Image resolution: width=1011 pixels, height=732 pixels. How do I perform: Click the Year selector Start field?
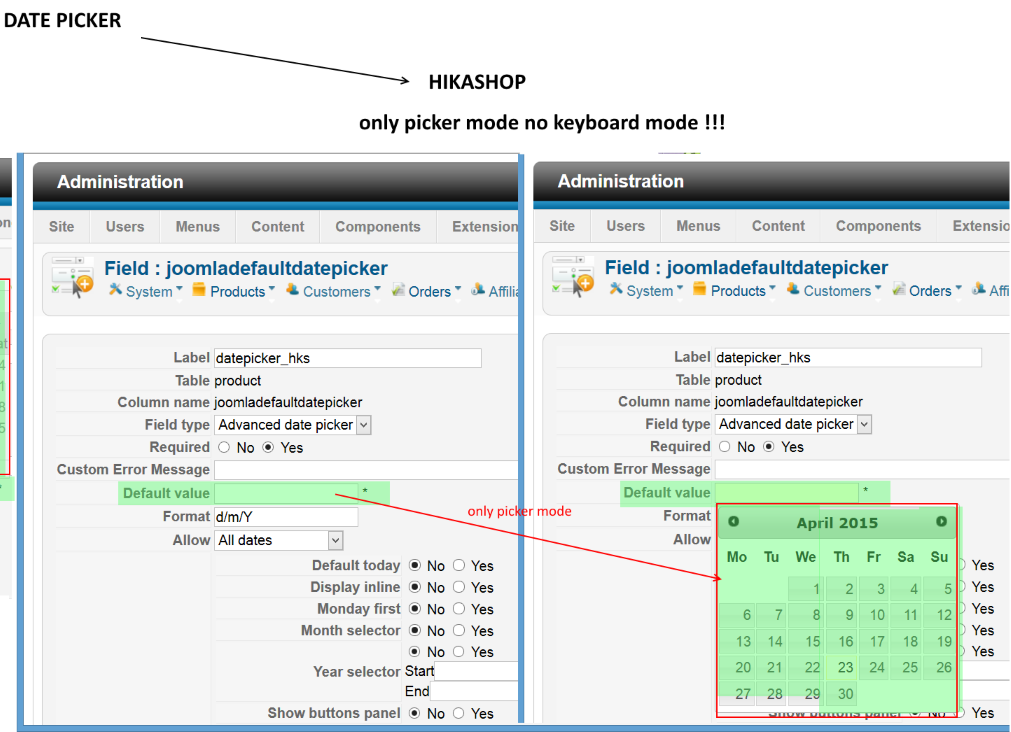(476, 671)
